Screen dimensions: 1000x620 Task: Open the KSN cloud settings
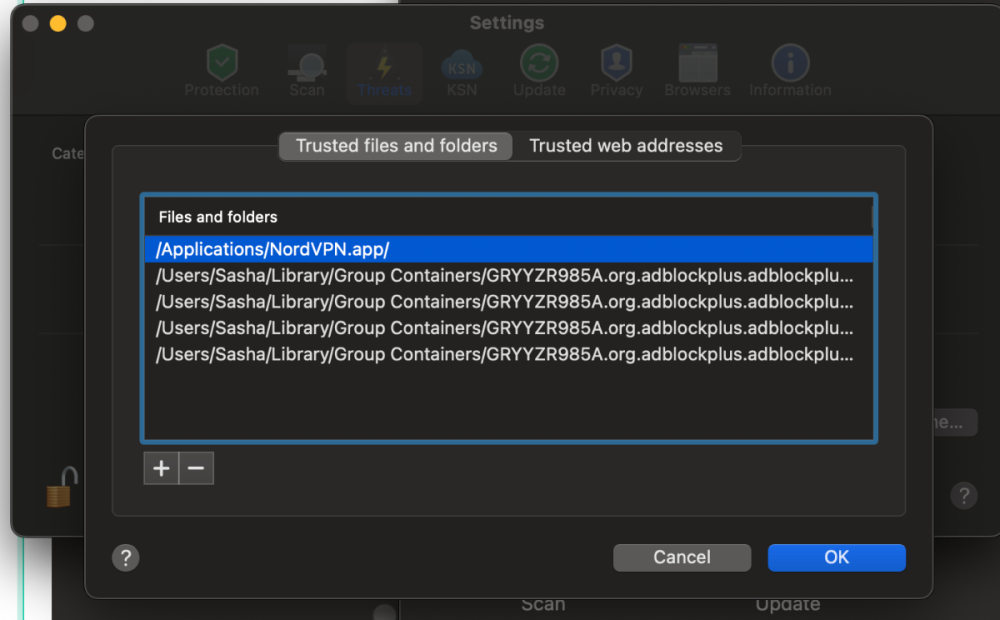coord(462,71)
